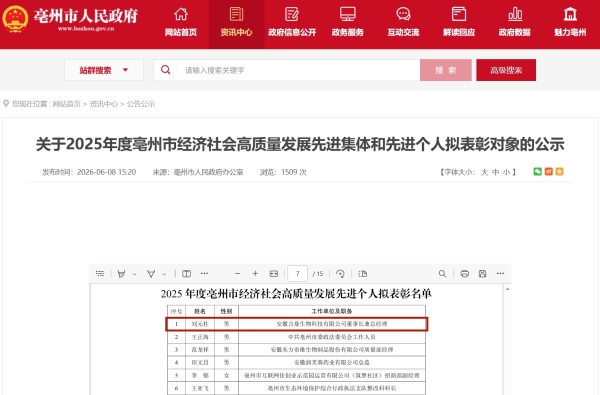Click the 搜索 button
The width and height of the screenshot is (600, 395).
[446, 70]
